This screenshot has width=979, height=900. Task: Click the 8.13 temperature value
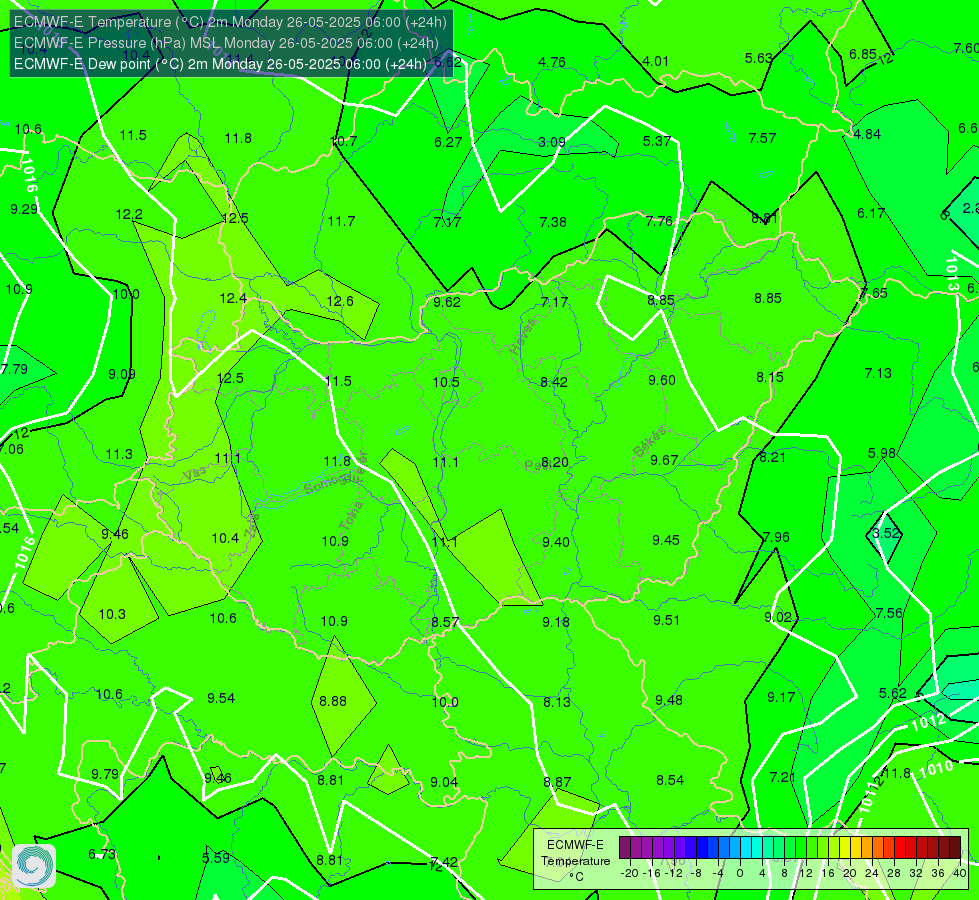pyautogui.click(x=557, y=703)
